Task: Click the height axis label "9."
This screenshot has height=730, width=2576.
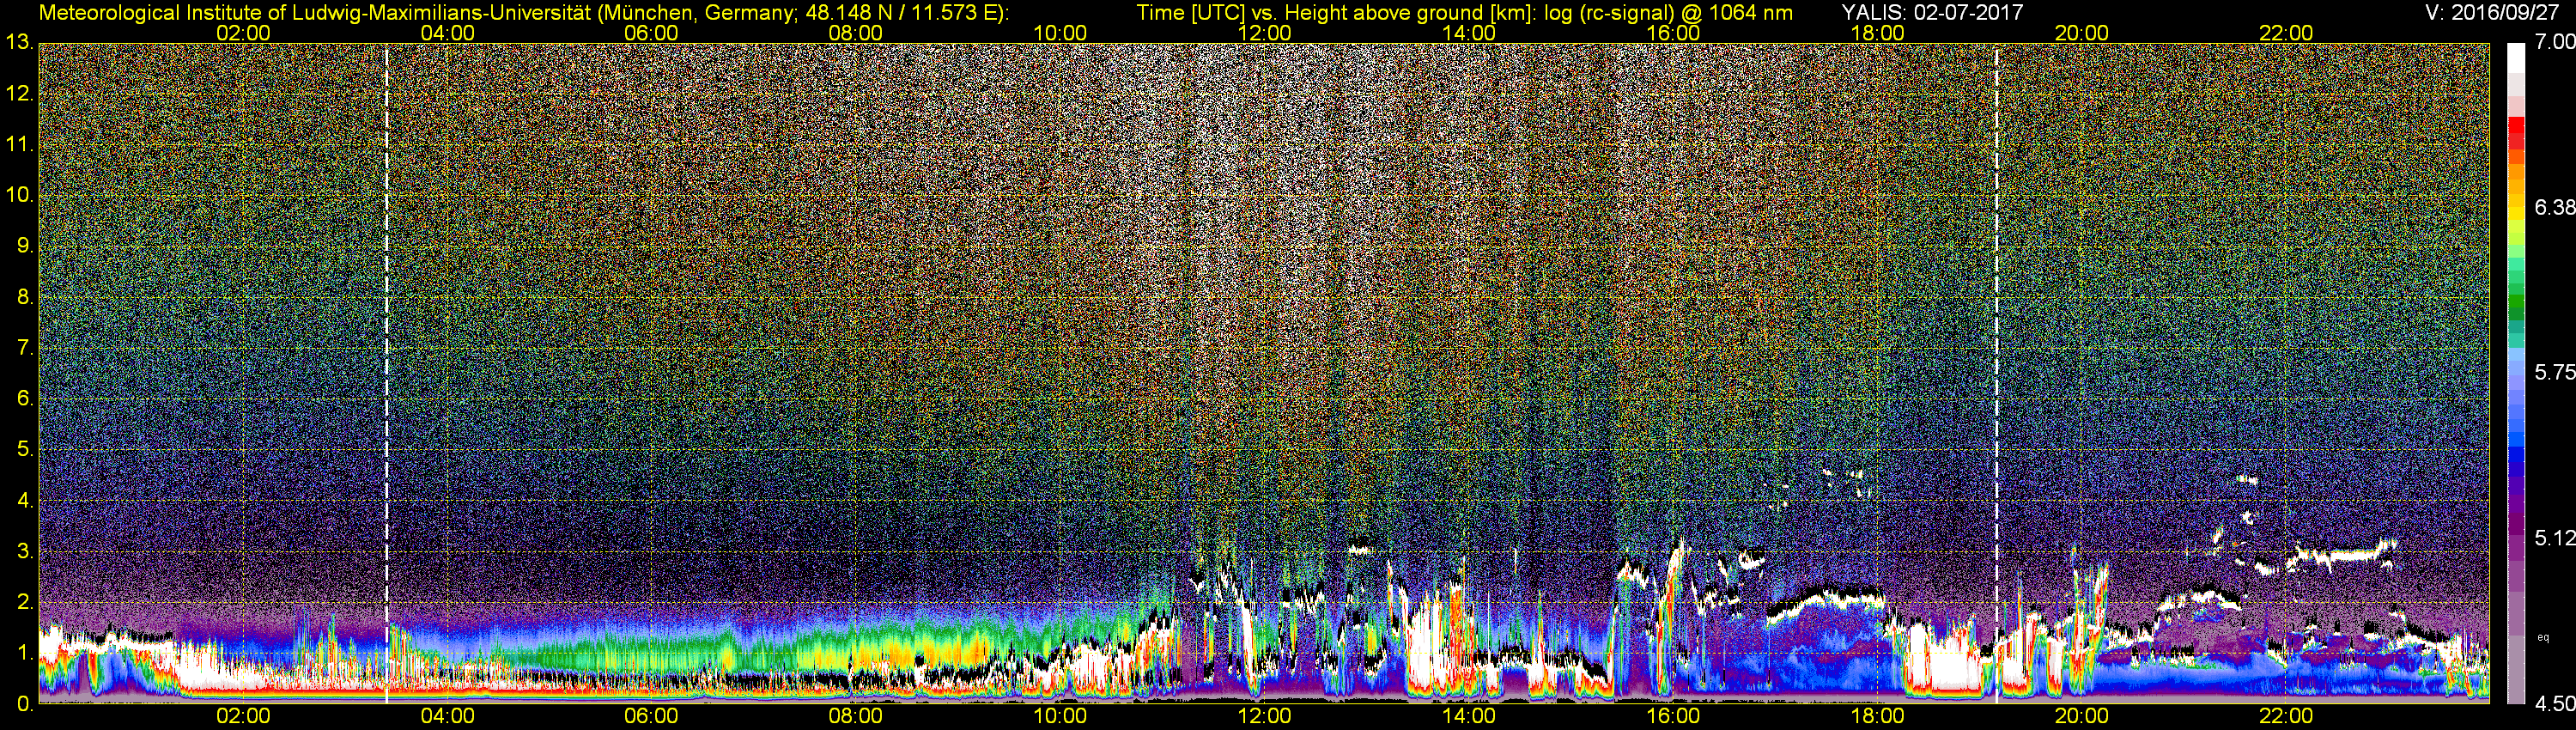Action: pyautogui.click(x=25, y=246)
